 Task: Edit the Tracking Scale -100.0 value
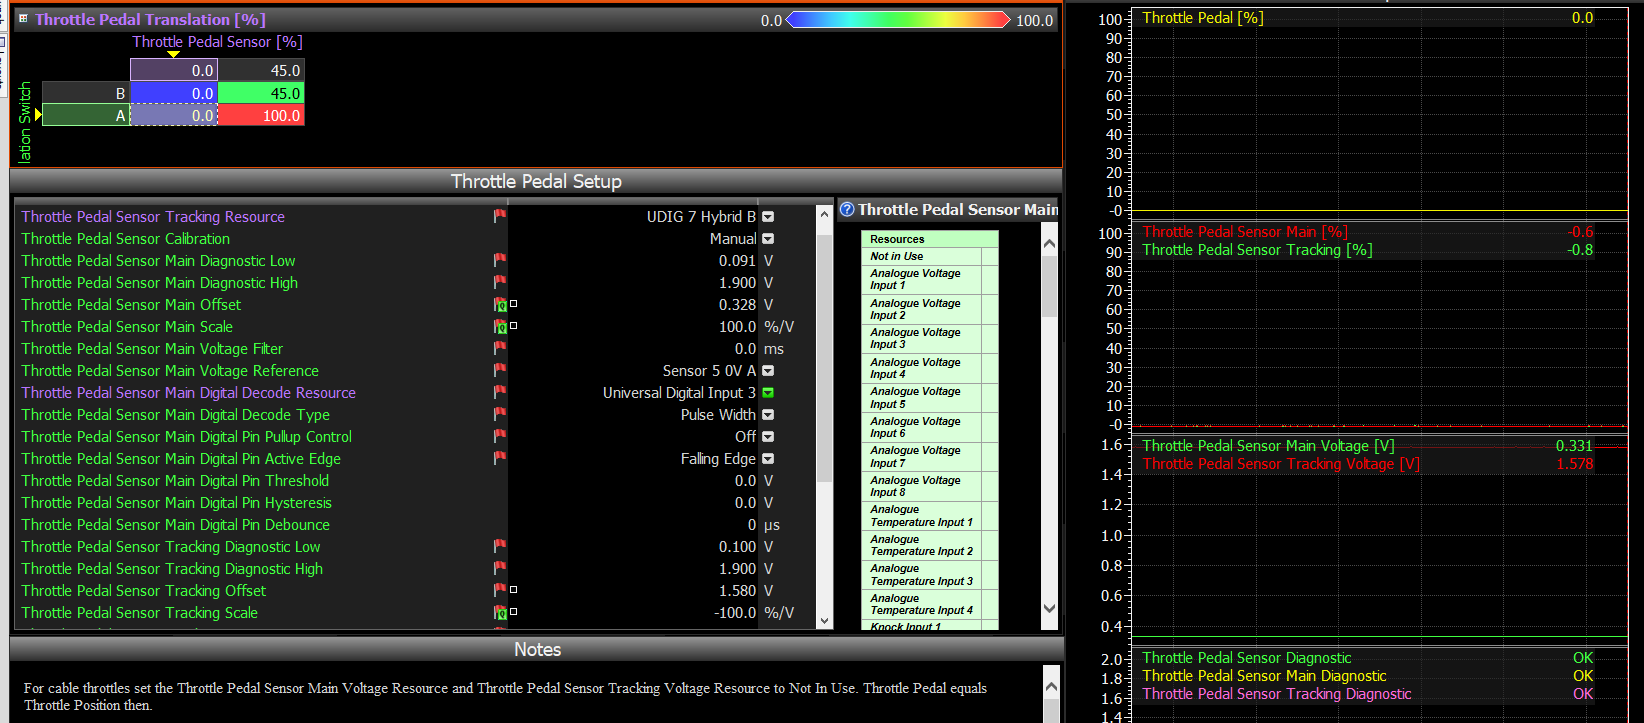[735, 612]
